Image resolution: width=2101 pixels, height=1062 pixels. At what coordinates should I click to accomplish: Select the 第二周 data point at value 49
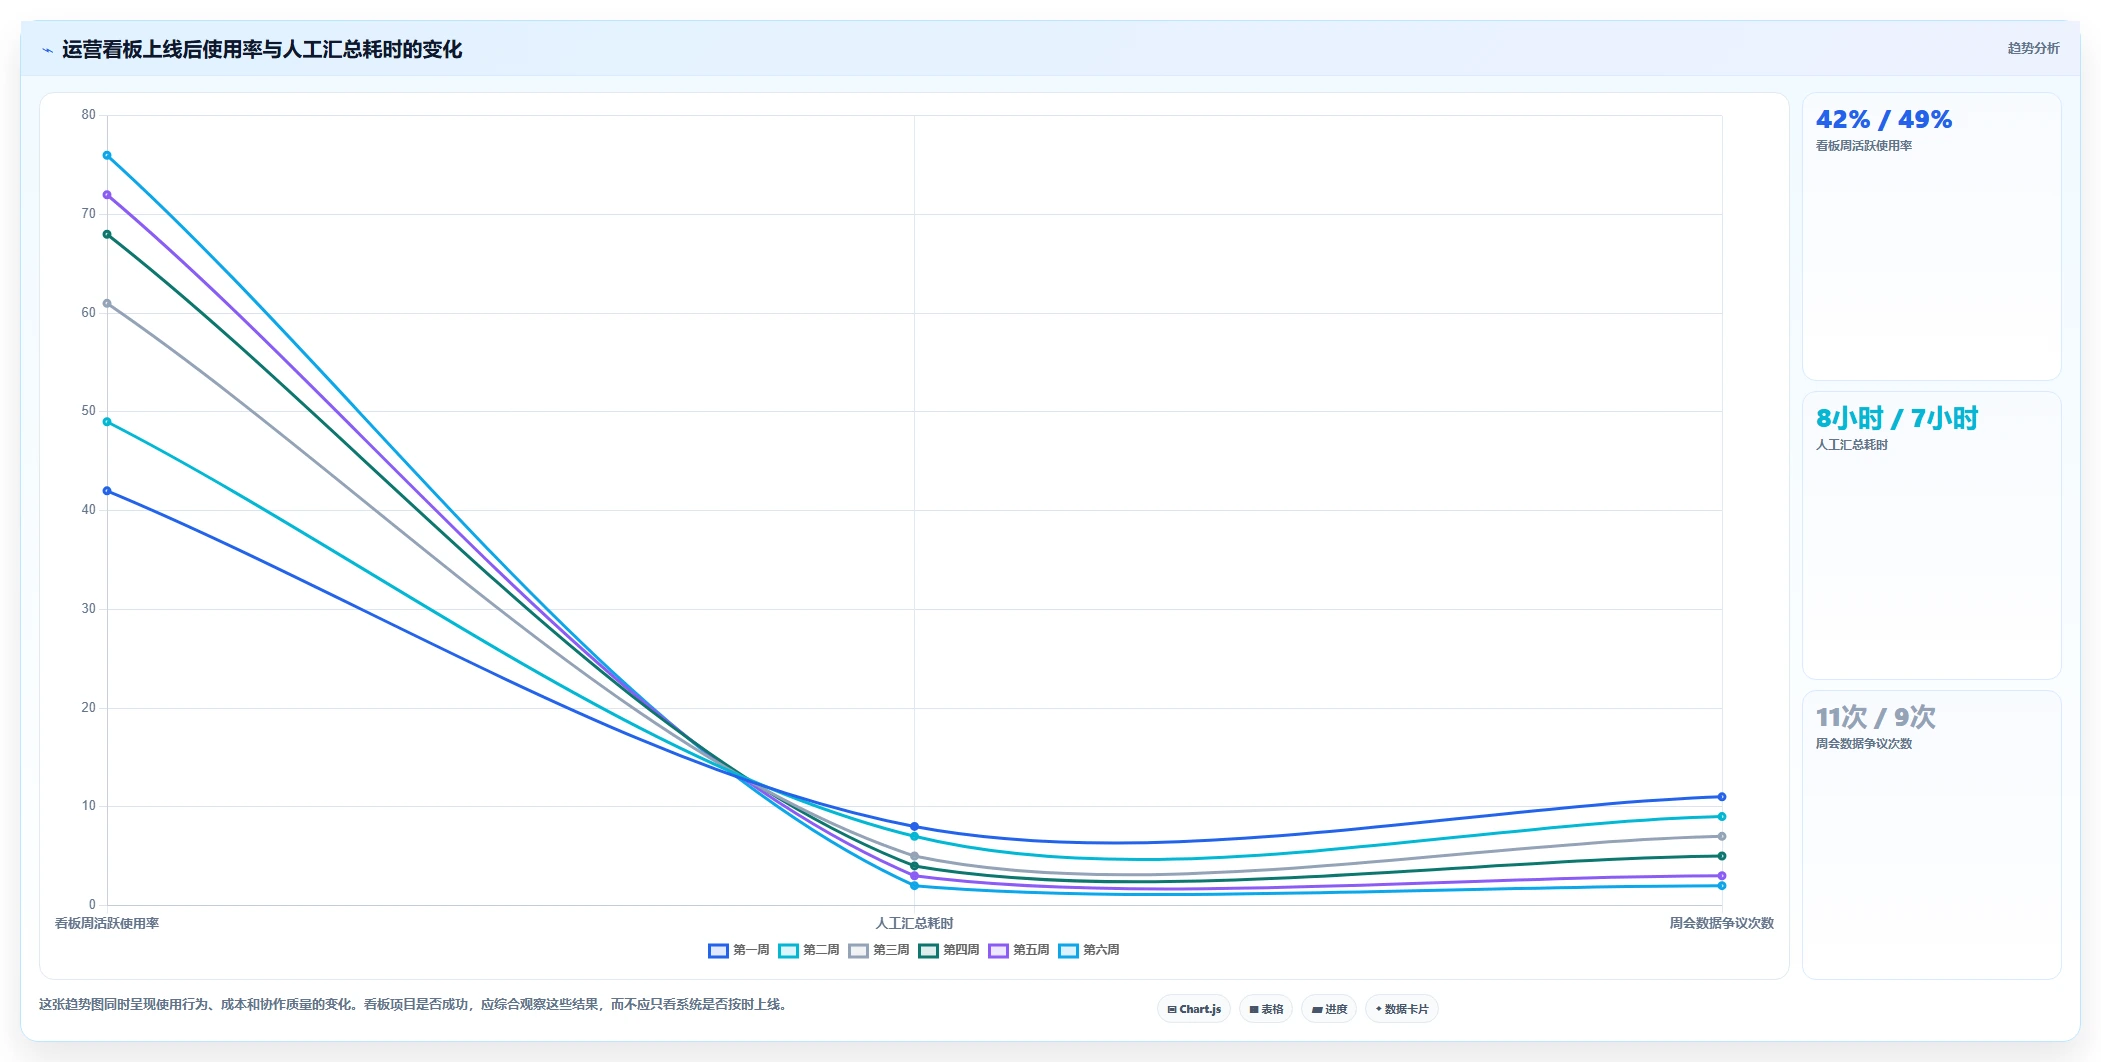pyautogui.click(x=107, y=422)
